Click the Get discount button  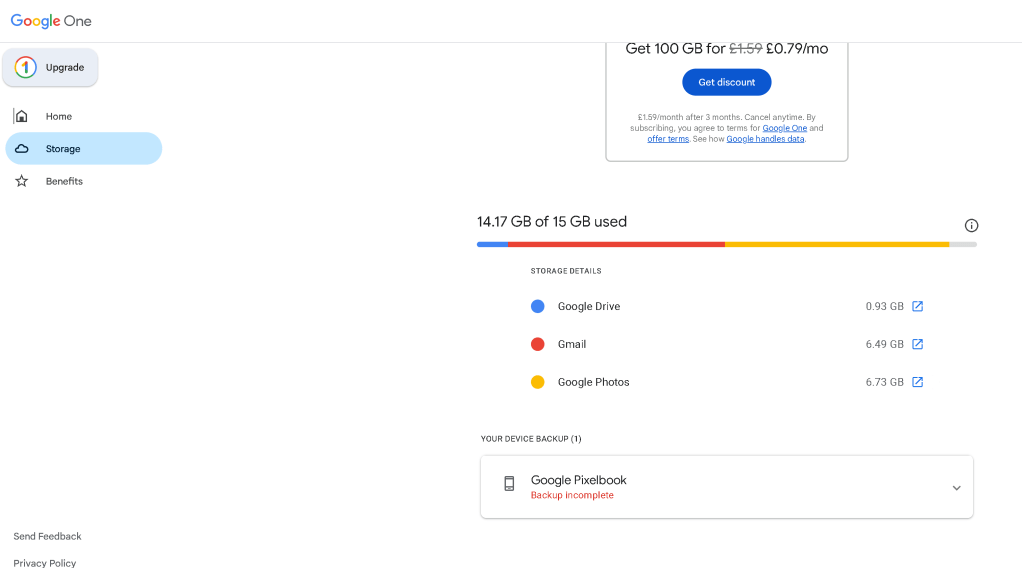(727, 82)
